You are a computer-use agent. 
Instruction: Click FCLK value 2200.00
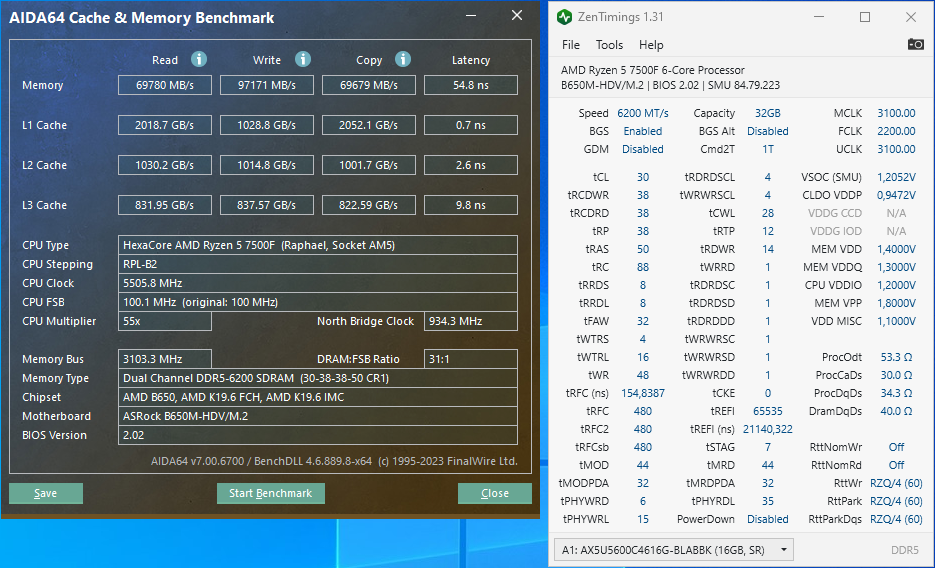[x=896, y=131]
